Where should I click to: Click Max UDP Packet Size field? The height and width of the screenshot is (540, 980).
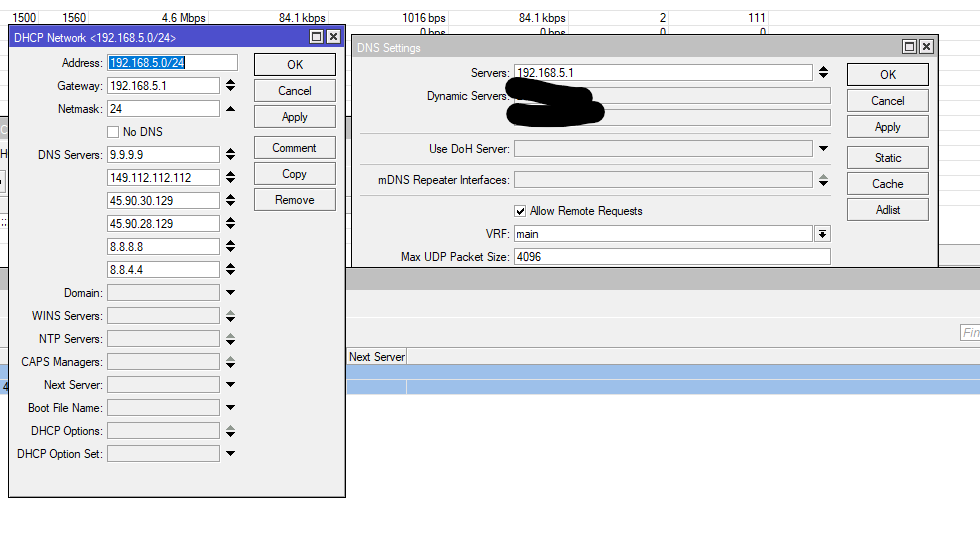point(672,257)
